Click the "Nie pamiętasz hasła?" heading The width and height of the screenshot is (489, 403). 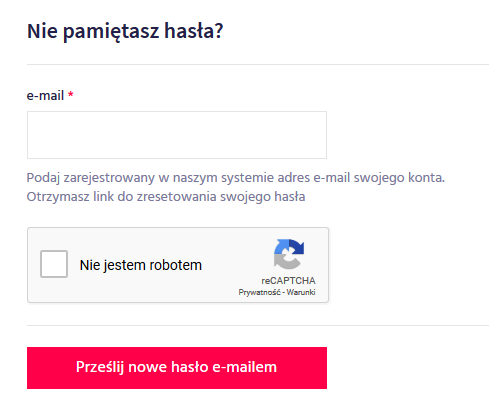point(125,31)
